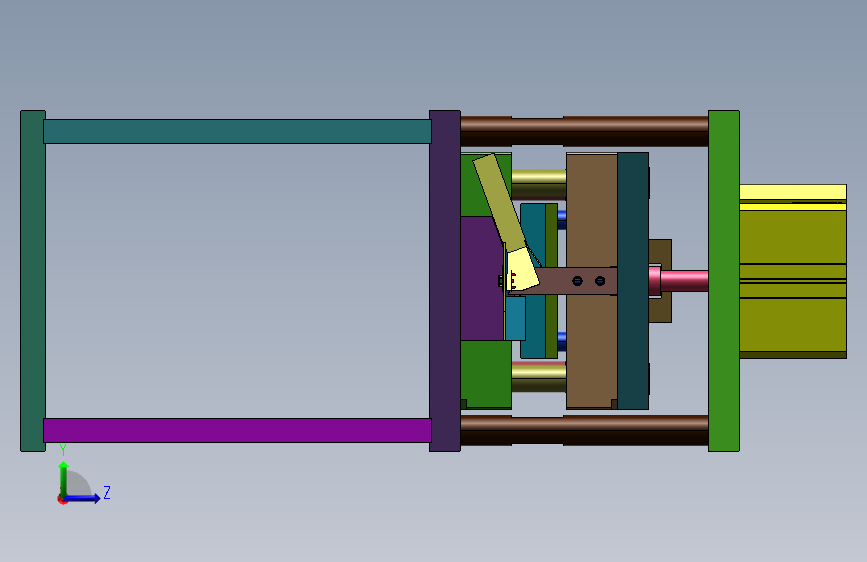The height and width of the screenshot is (562, 867).
Task: Select the purple block right of center plate
Action: [x=481, y=278]
